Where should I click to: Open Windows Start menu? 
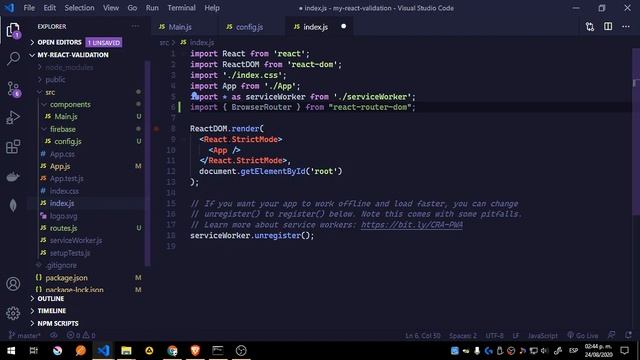[x=11, y=351]
